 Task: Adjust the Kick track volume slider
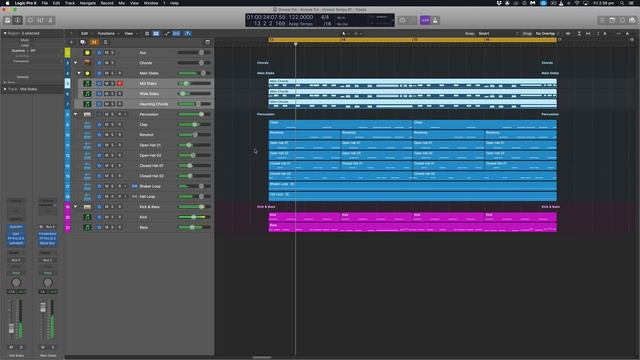coord(194,217)
